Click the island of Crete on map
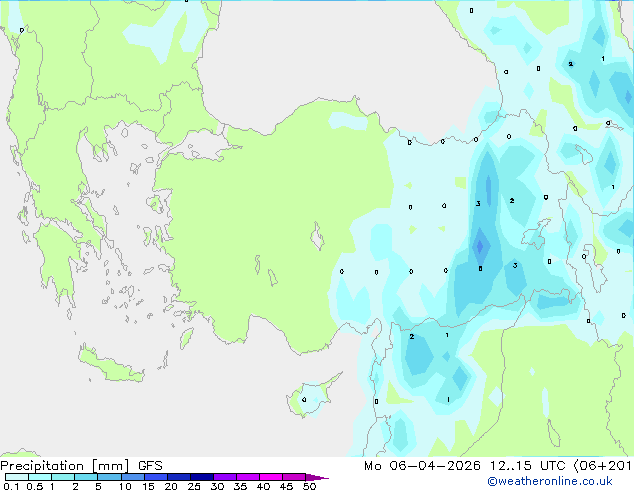The height and width of the screenshot is (490, 634). [110, 365]
